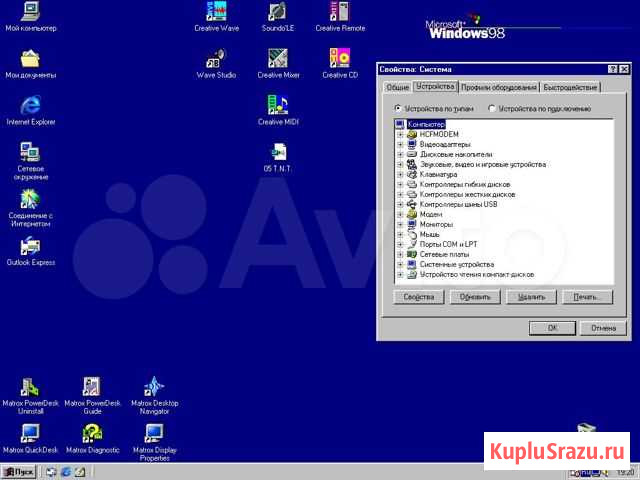Select Компьютер root in device tree
This screenshot has height=480, width=640.
pyautogui.click(x=426, y=124)
